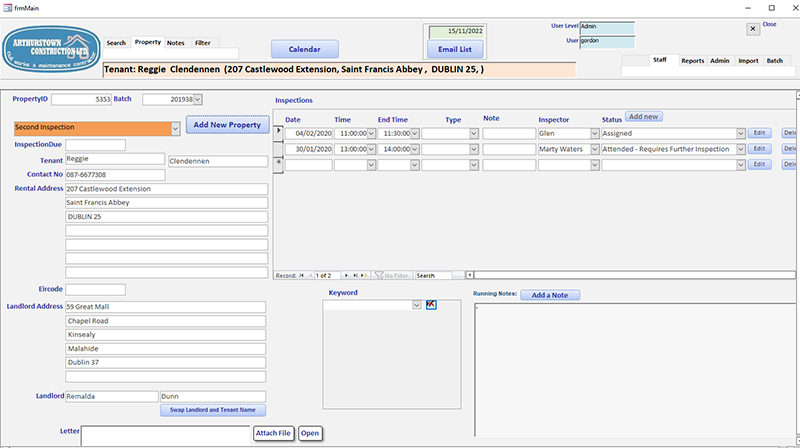
Task: Open Type dropdown in 04/02/2020 row
Action: tap(474, 134)
